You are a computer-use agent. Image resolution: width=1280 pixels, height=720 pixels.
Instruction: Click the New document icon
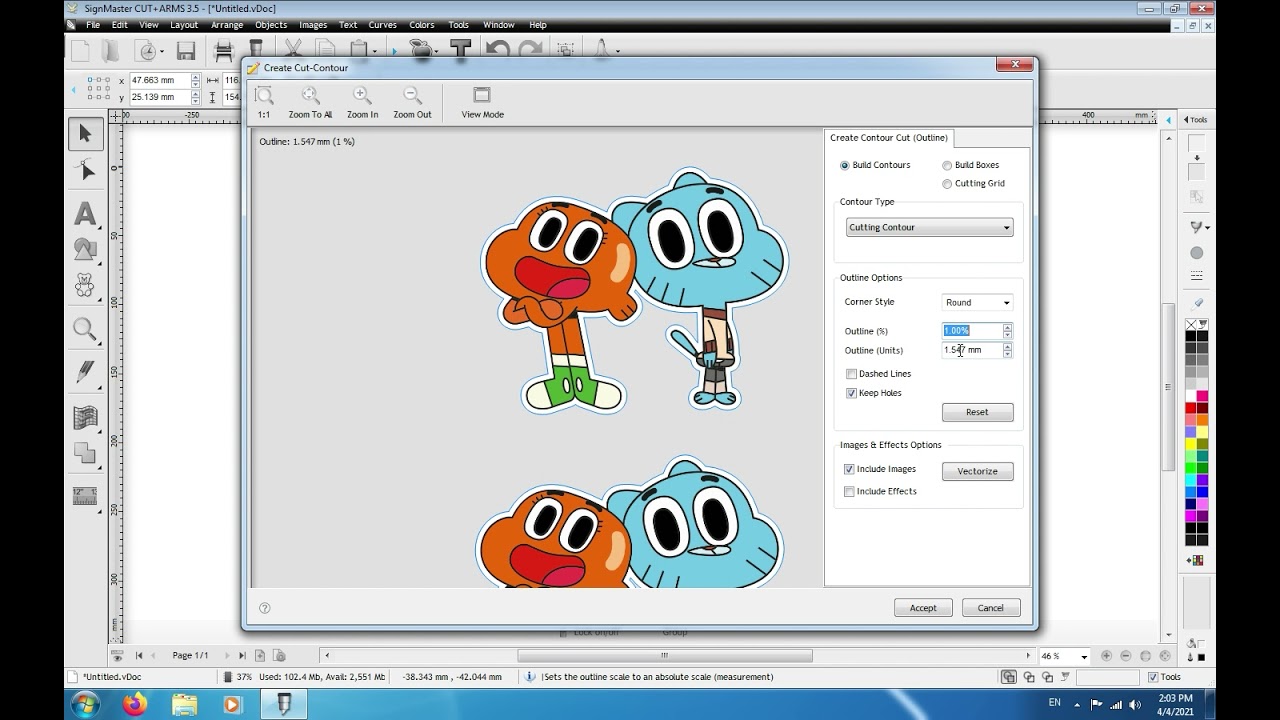click(x=80, y=50)
